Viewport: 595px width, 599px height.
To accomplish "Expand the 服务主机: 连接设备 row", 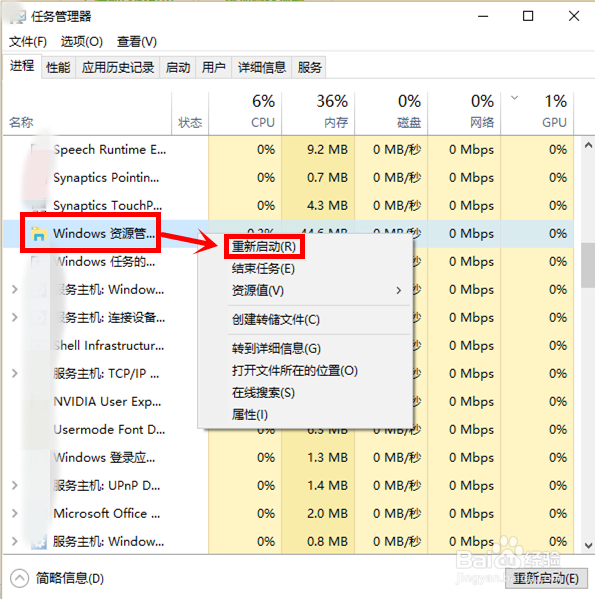I will coord(15,317).
